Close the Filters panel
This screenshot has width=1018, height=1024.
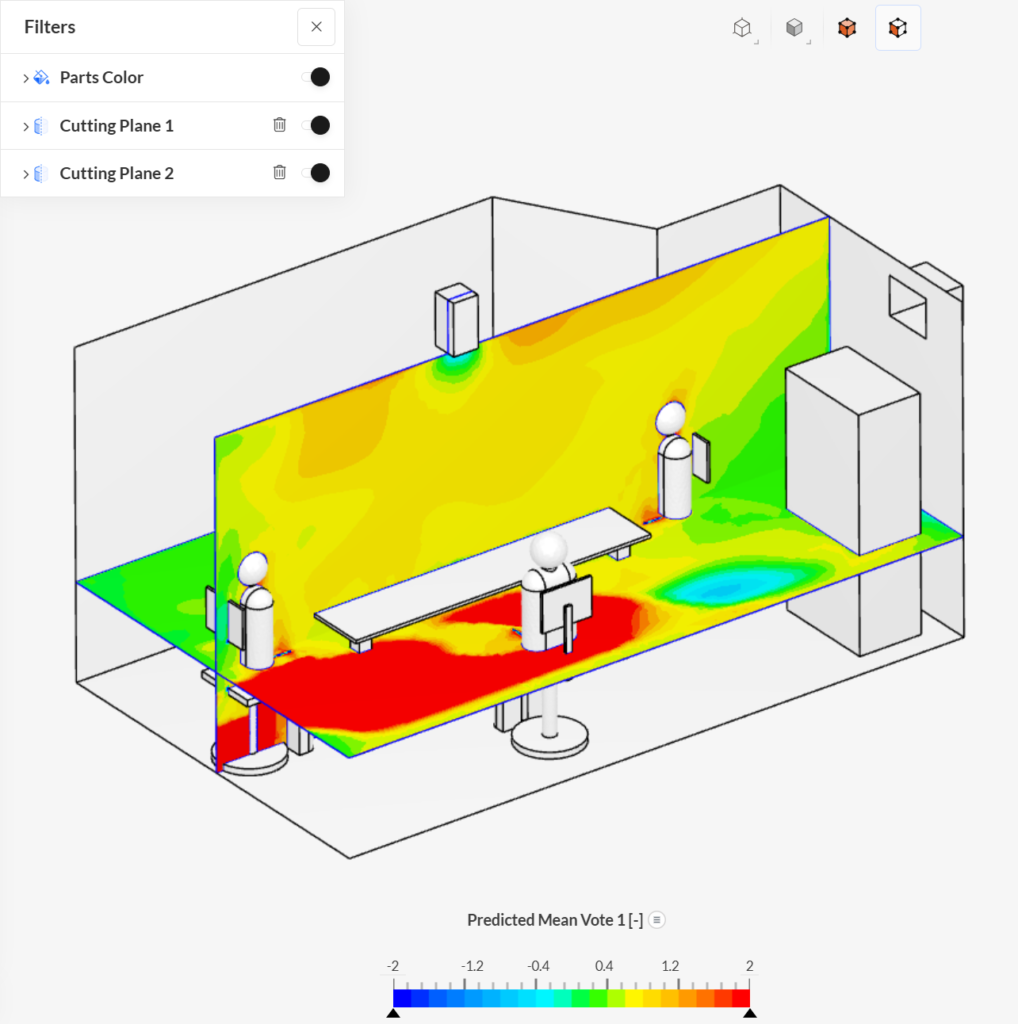click(x=316, y=27)
